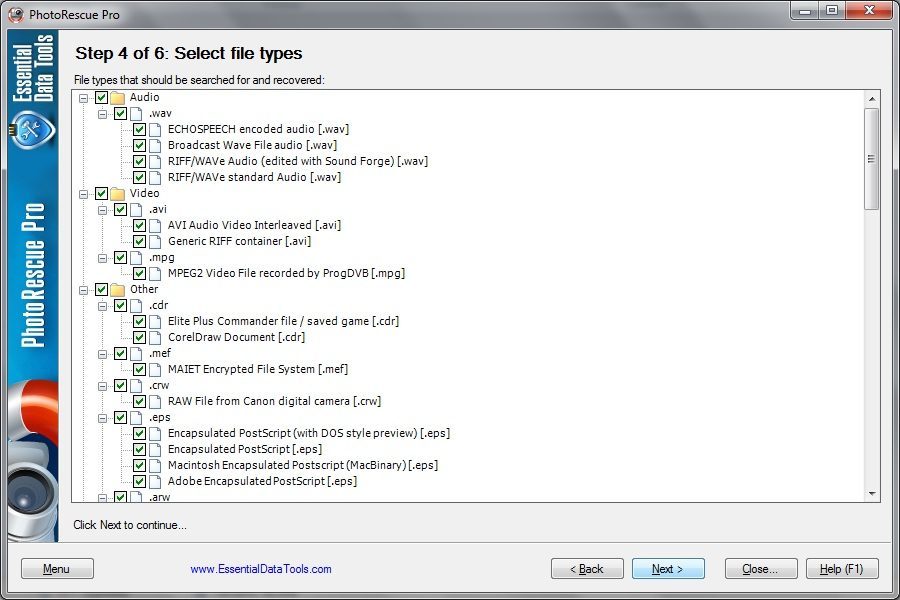The image size is (900, 600).
Task: Collapse the .crw branch
Action: [x=103, y=386]
